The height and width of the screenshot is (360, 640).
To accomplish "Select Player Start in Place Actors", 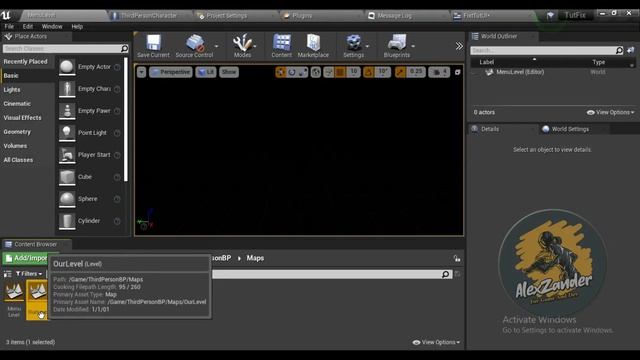I will 90,155.
